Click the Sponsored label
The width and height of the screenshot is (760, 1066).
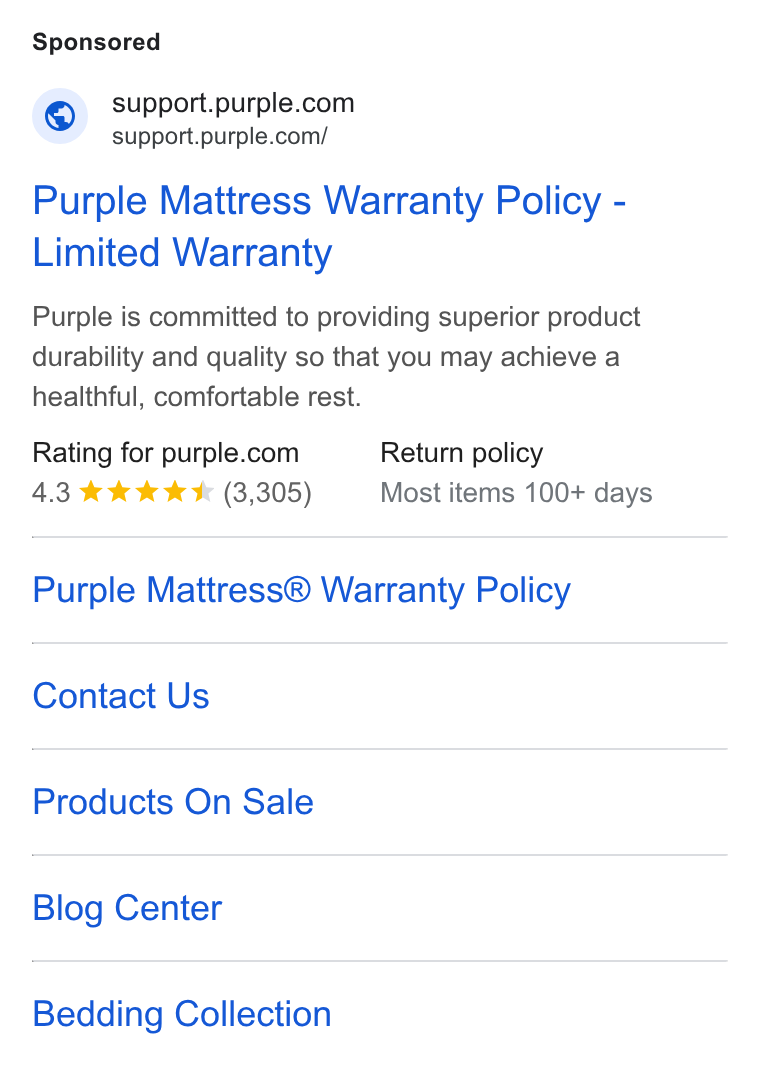pyautogui.click(x=97, y=42)
